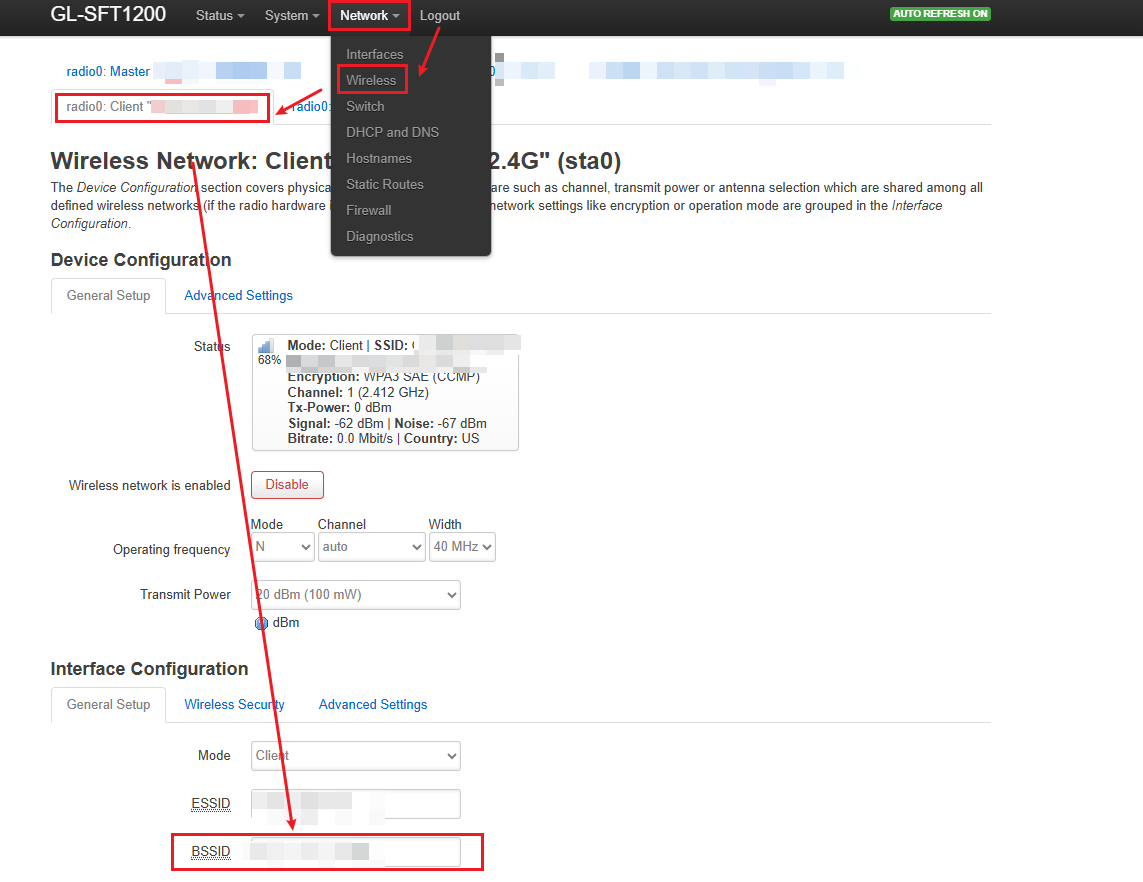Expand the Transmit Power dropdown
The width and height of the screenshot is (1143, 882).
[356, 595]
